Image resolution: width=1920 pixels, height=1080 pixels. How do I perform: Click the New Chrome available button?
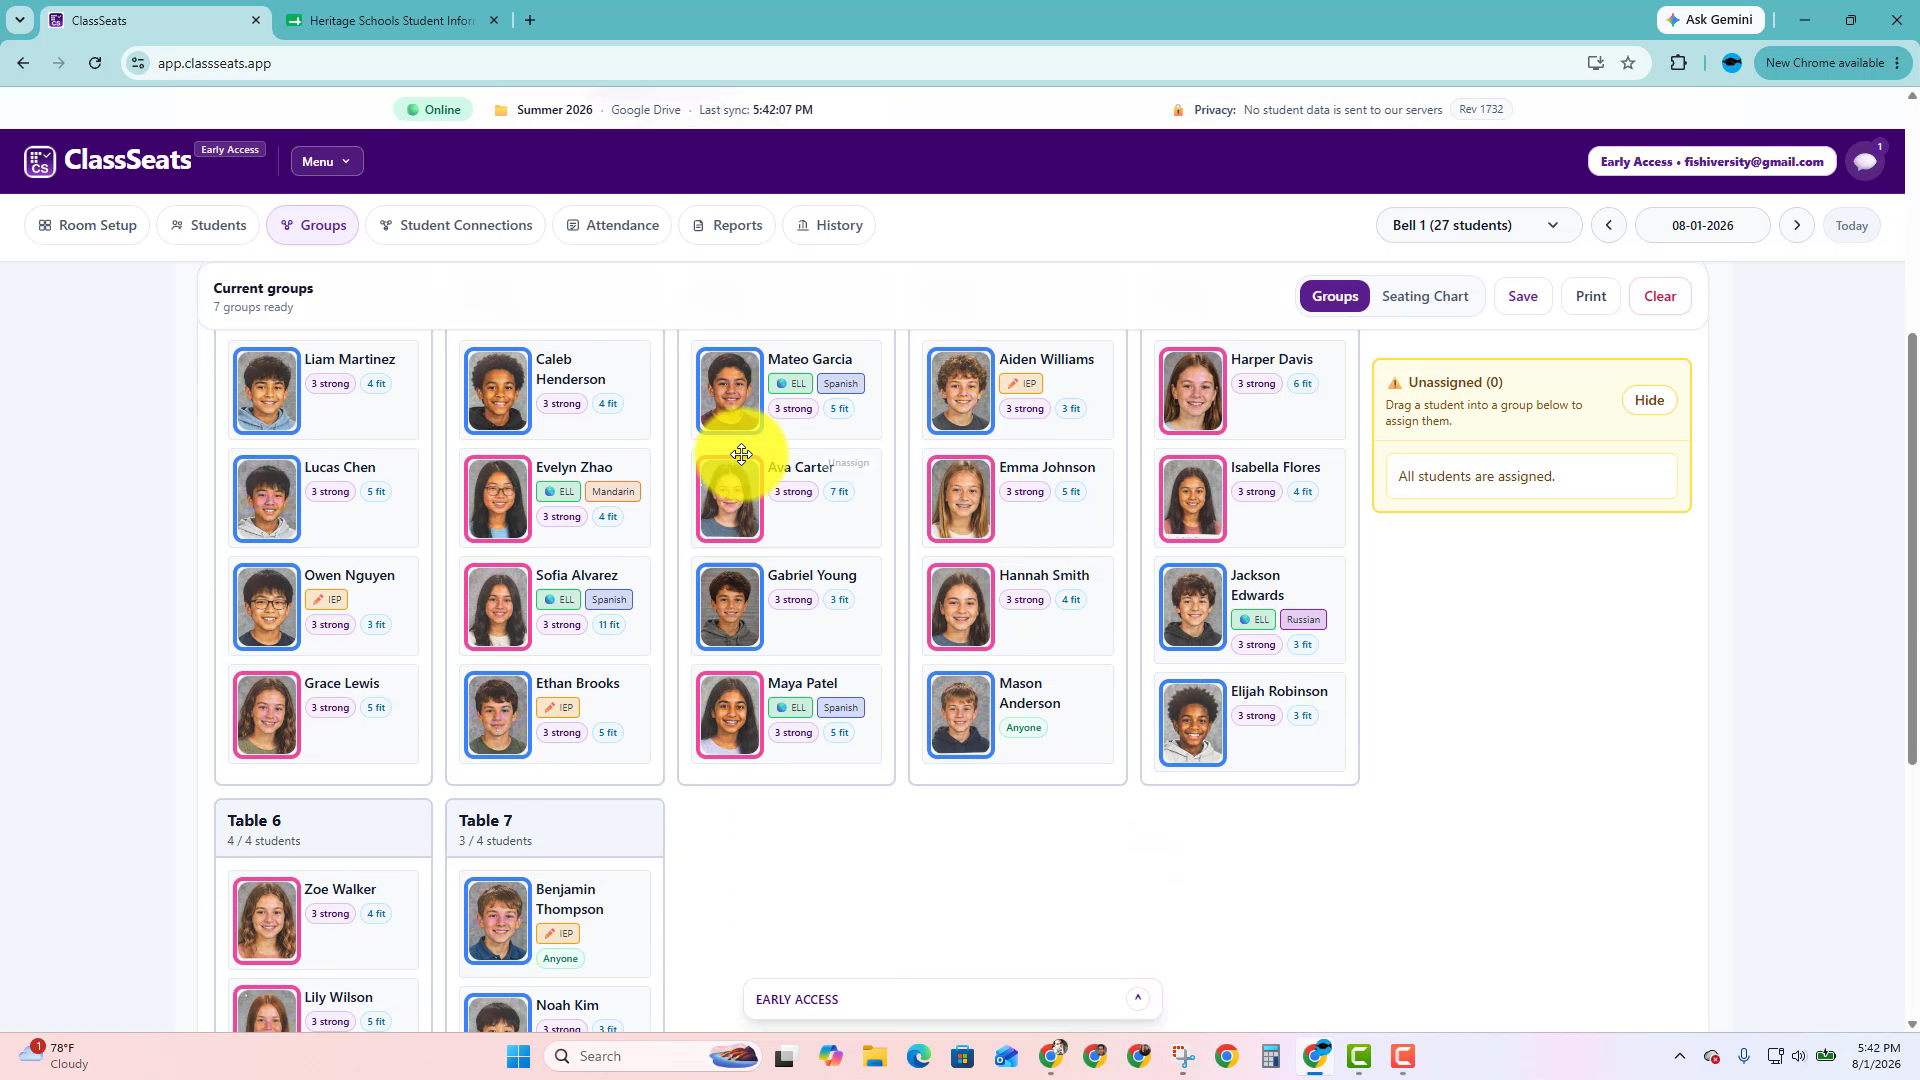pos(1833,63)
